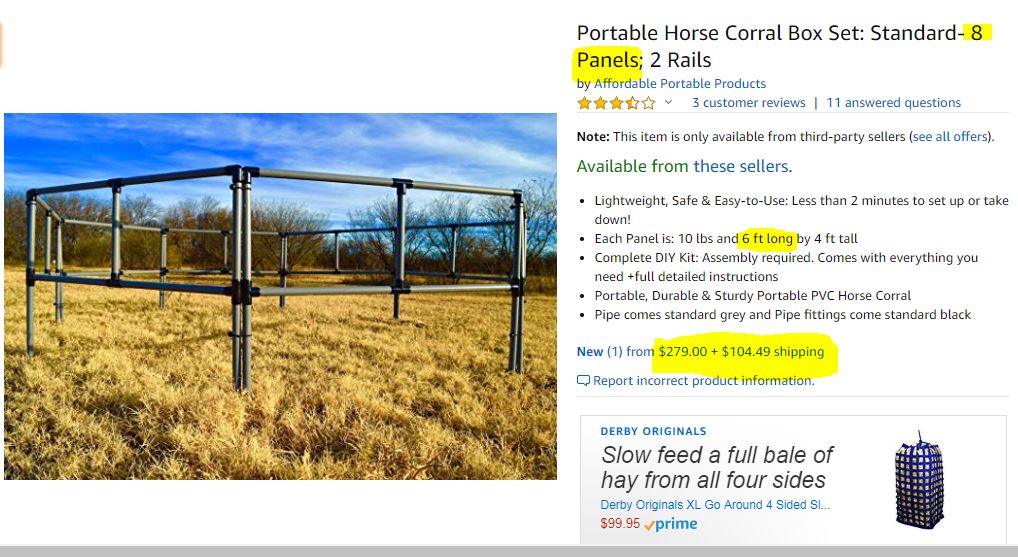Click the orange element at left edge

coord(1,45)
